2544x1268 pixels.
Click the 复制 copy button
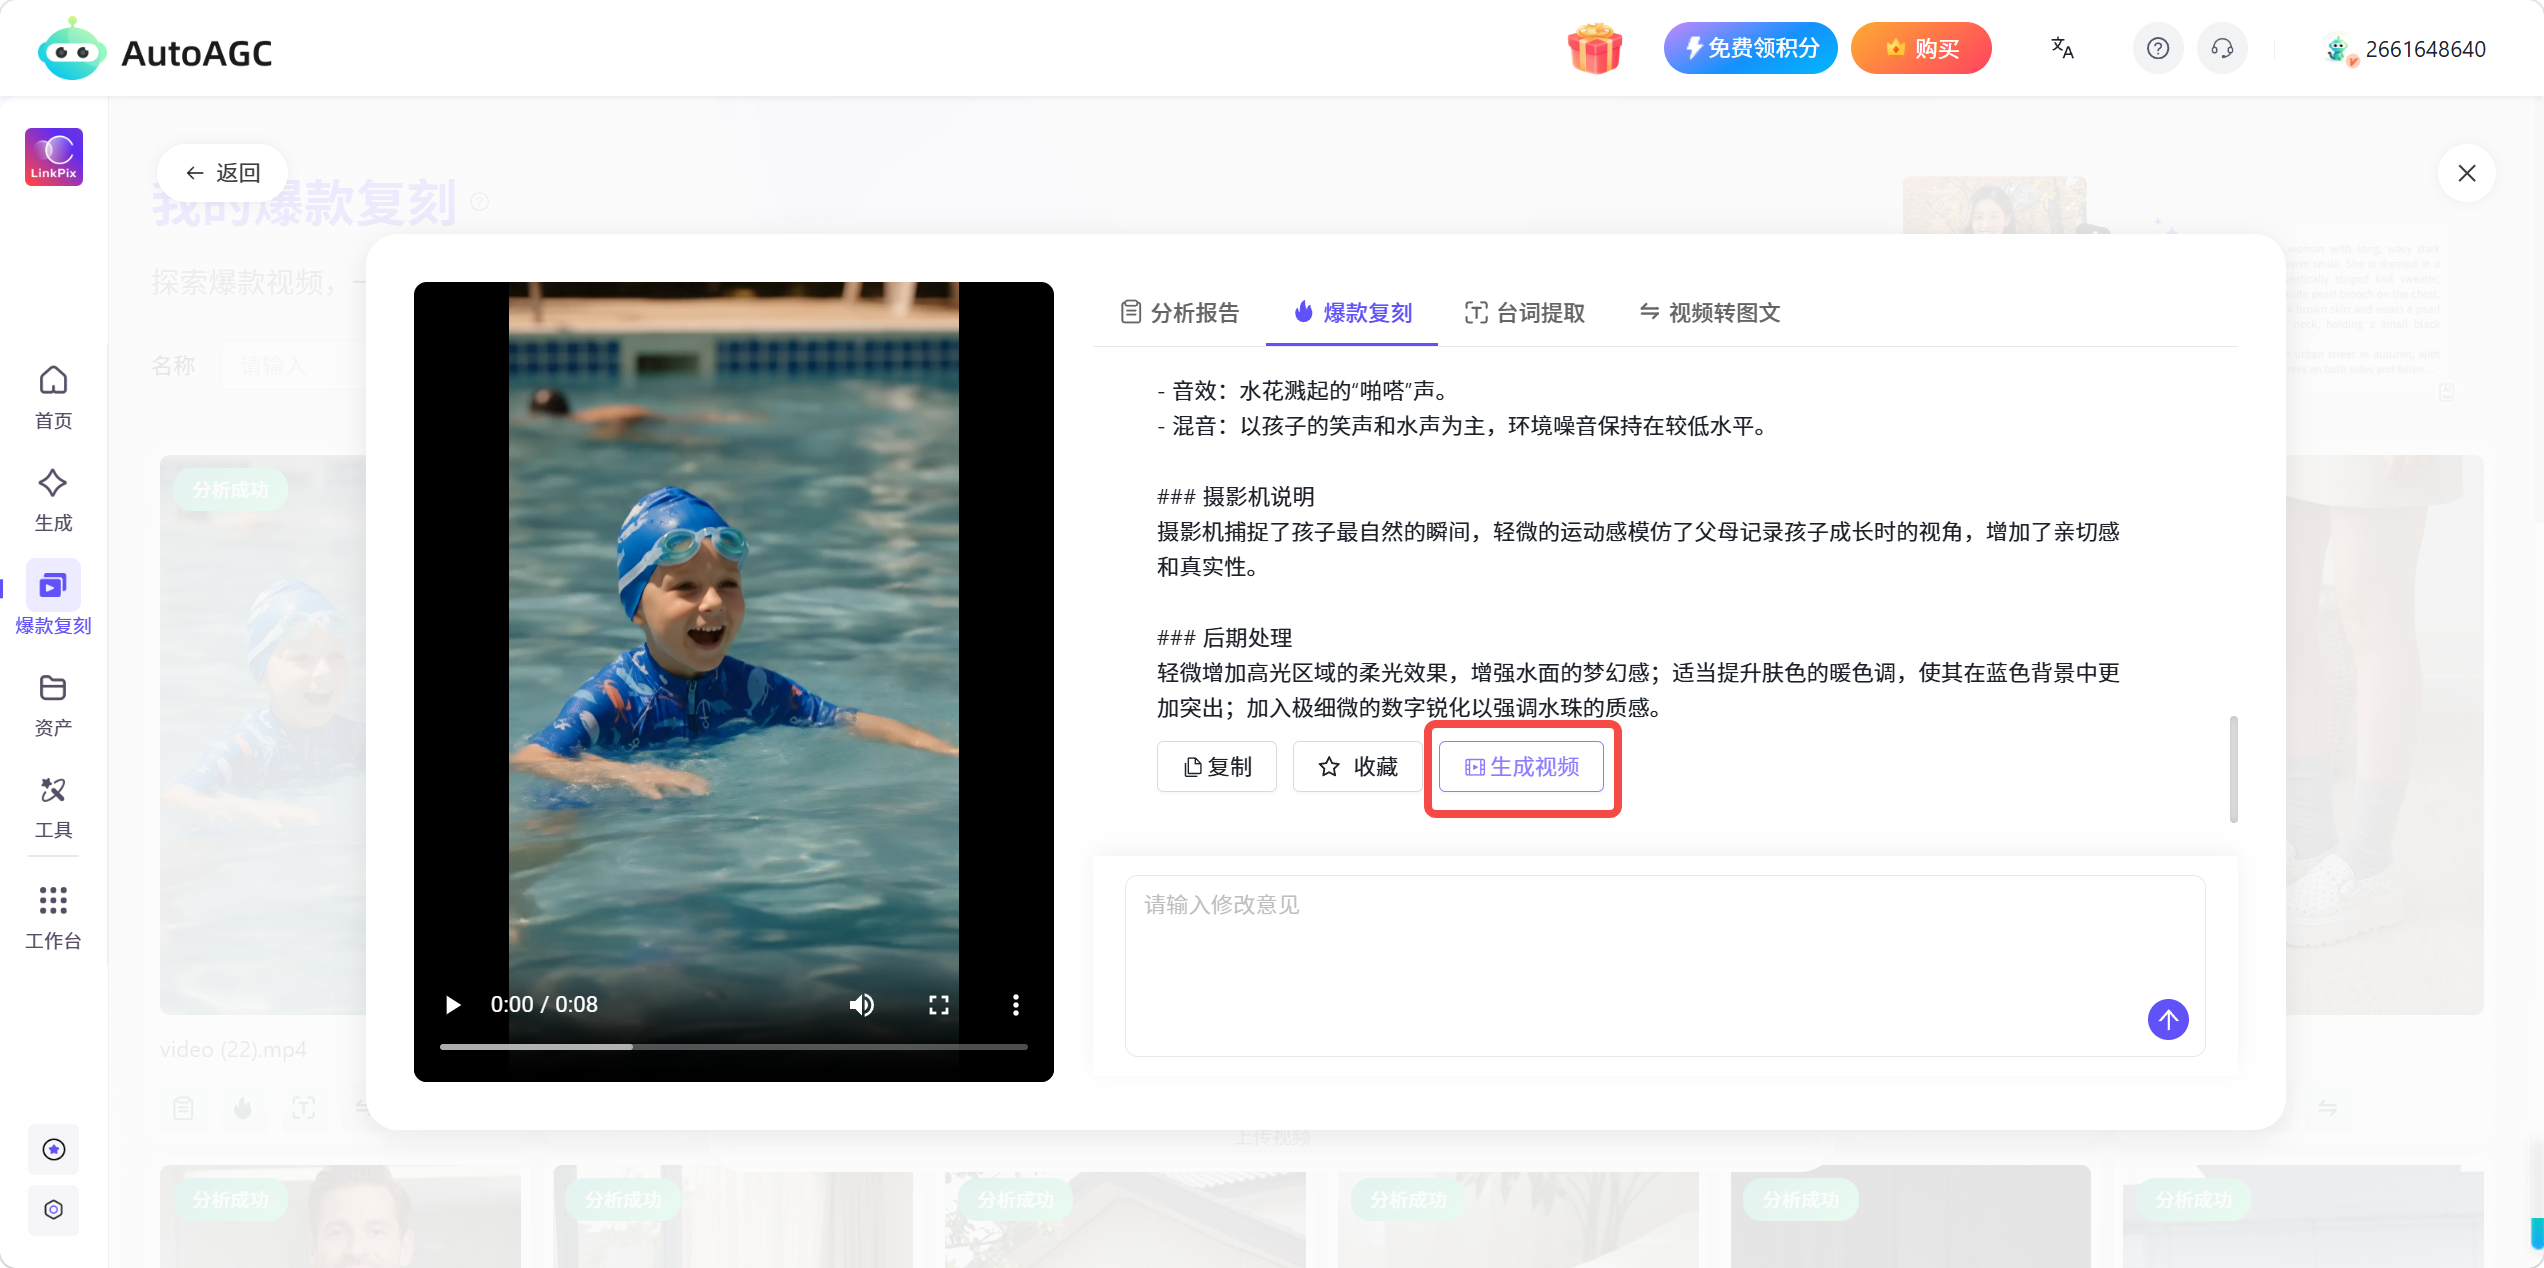[x=1217, y=766]
